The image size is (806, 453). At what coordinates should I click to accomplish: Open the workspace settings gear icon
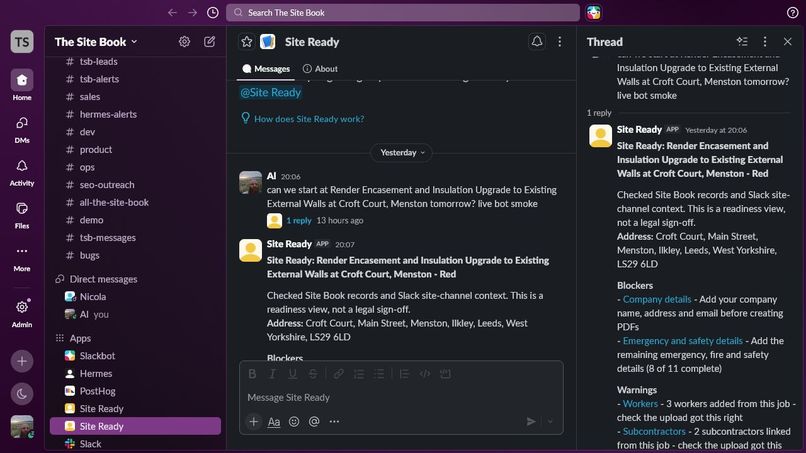tap(184, 42)
